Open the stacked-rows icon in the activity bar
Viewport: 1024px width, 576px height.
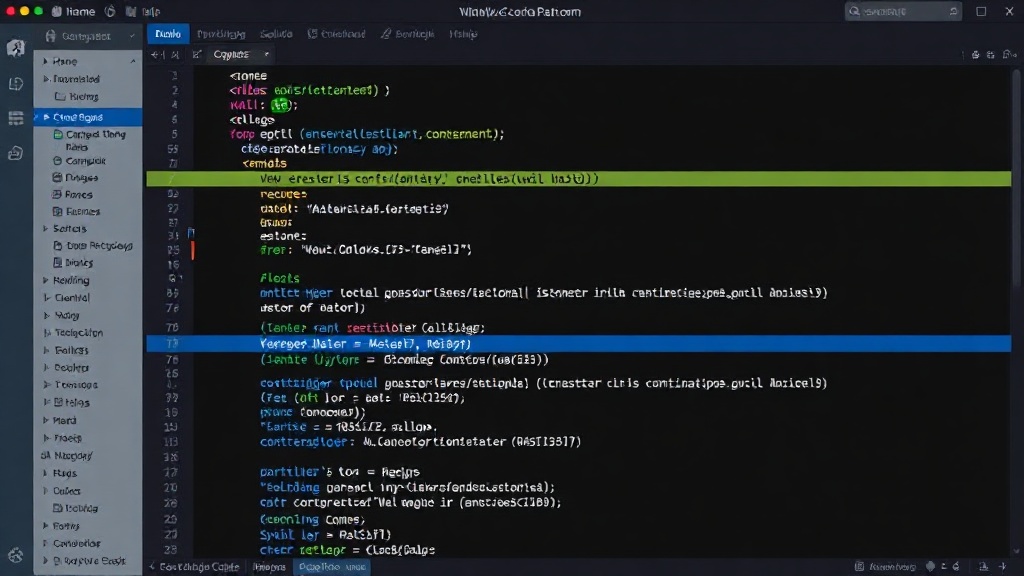[16, 118]
